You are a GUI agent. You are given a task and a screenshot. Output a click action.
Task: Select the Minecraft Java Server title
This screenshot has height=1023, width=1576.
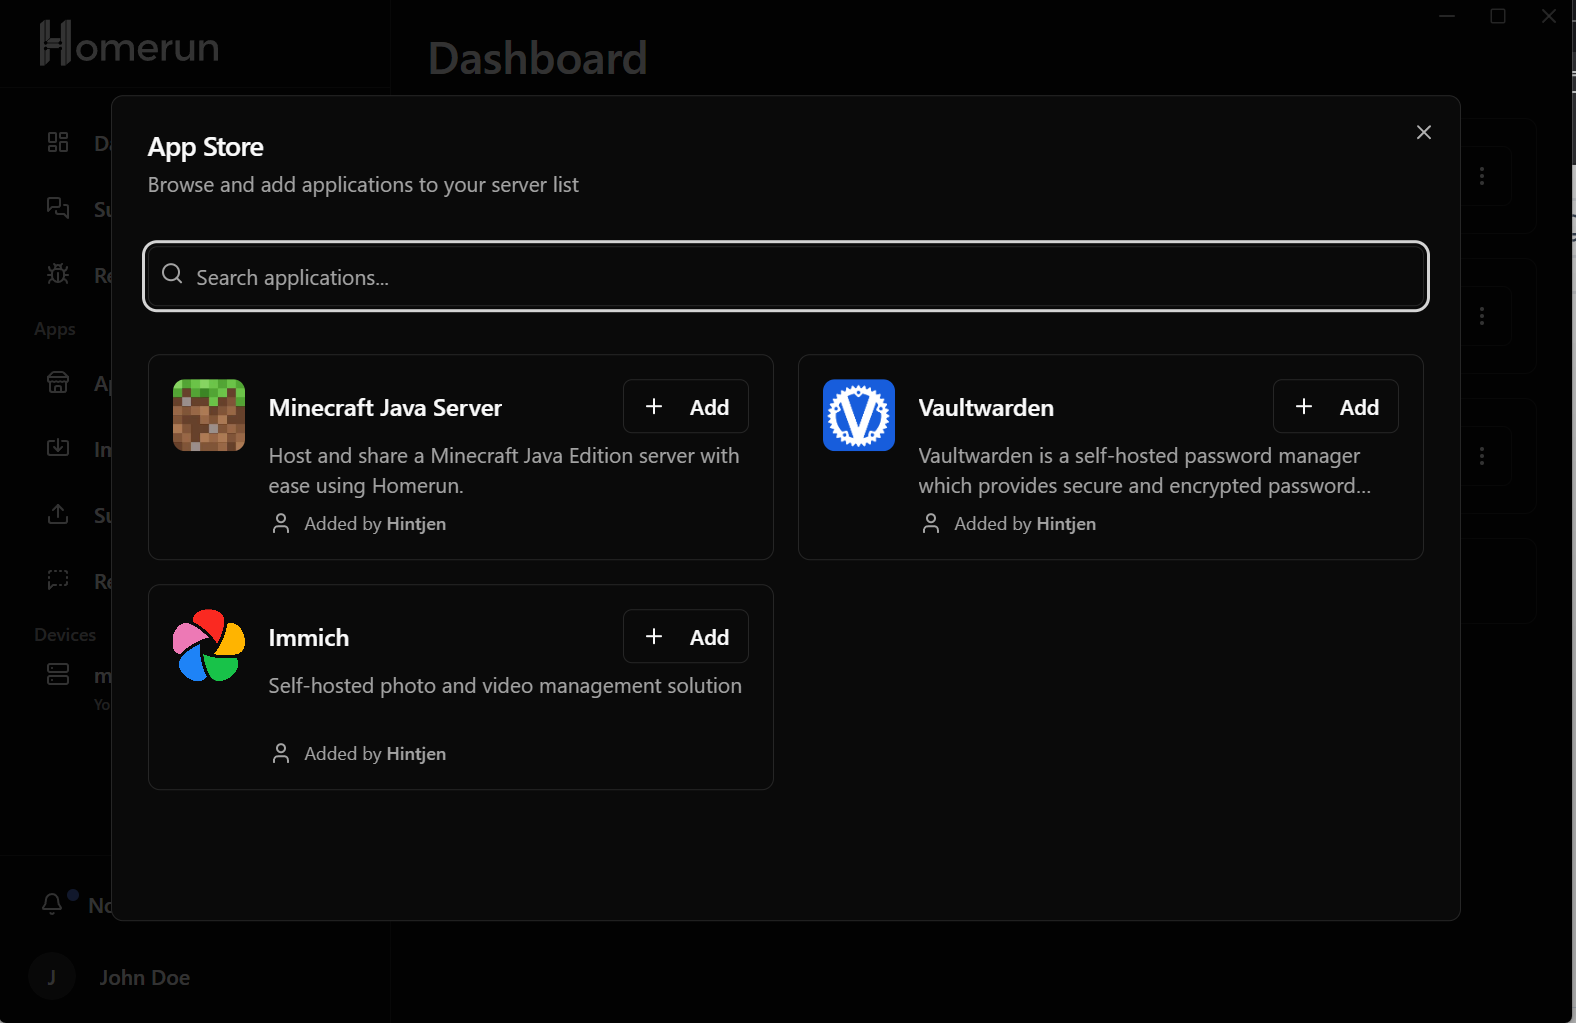pos(385,408)
